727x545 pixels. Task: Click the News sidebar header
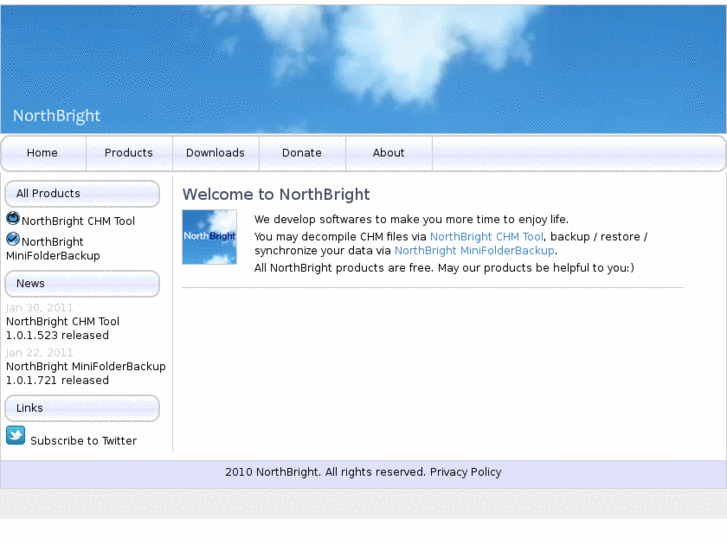click(x=82, y=284)
